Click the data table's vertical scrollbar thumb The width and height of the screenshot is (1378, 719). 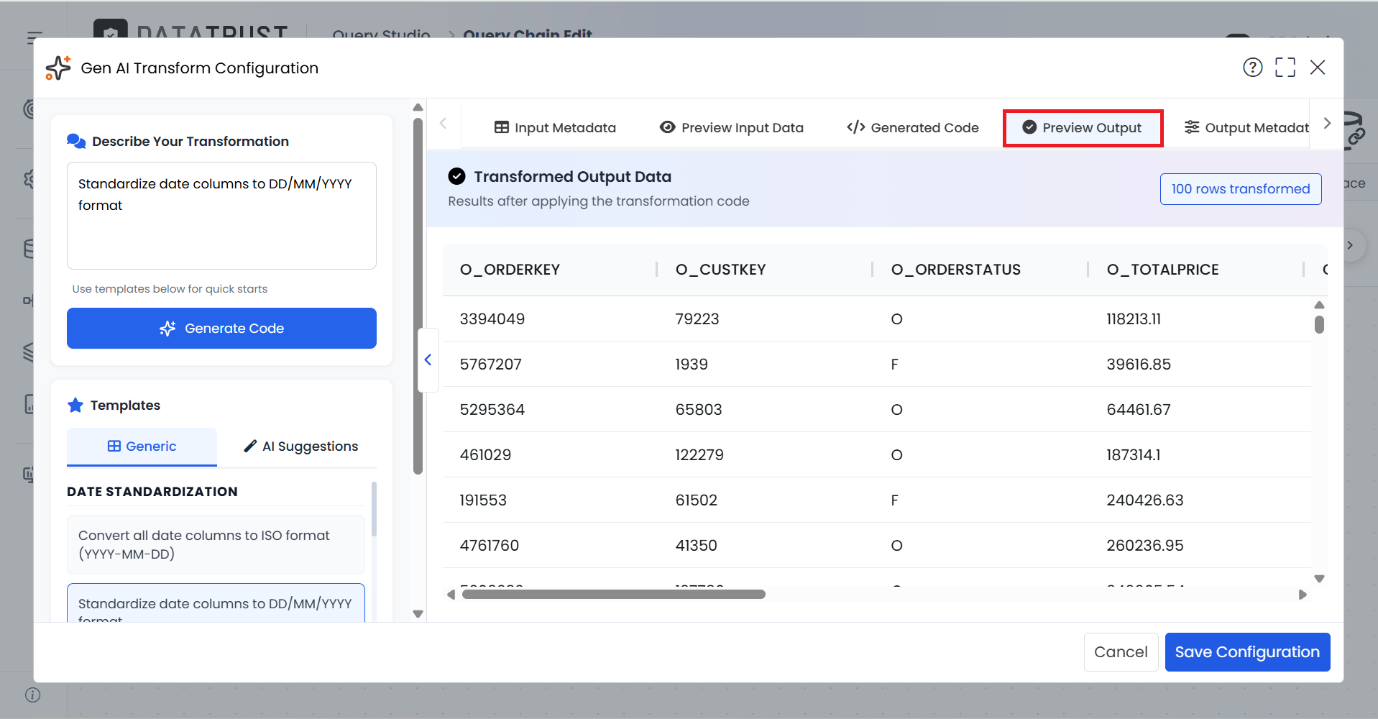tap(1319, 324)
